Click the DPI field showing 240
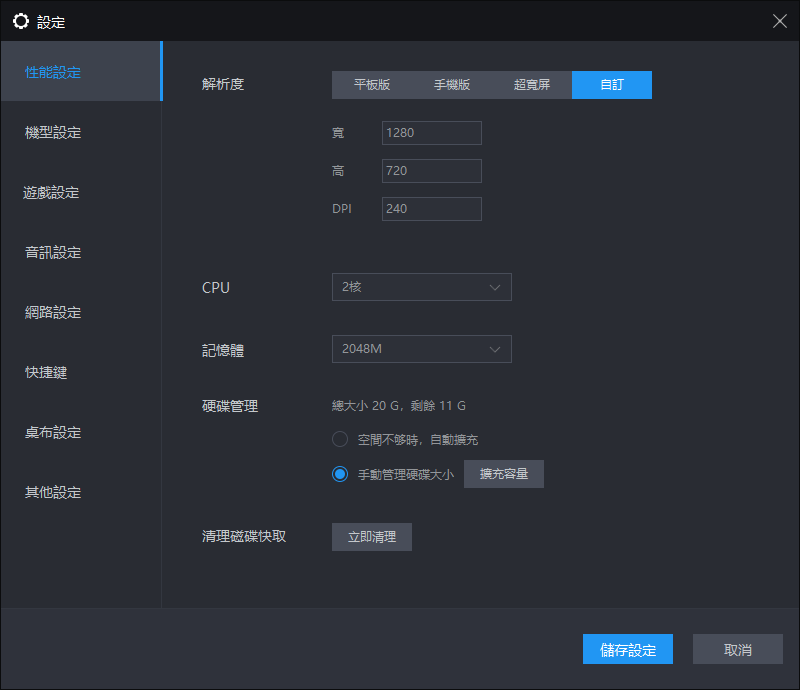The height and width of the screenshot is (690, 800). click(431, 209)
